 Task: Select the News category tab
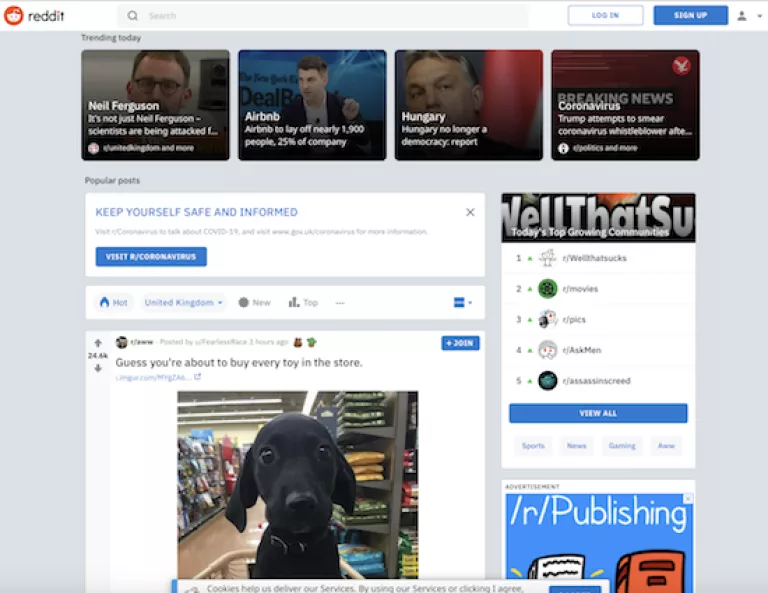pos(576,446)
